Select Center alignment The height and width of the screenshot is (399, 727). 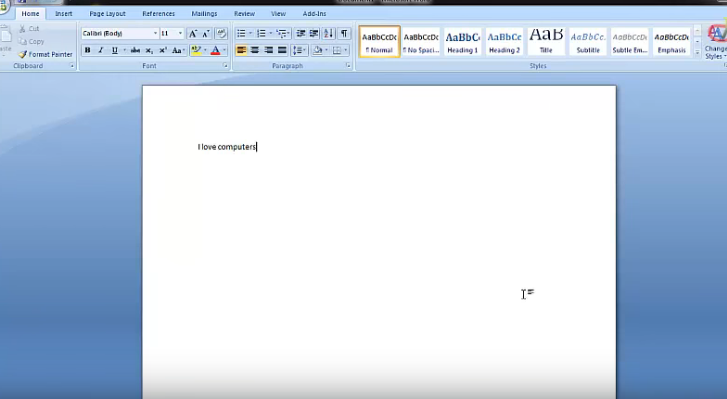pyautogui.click(x=255, y=50)
